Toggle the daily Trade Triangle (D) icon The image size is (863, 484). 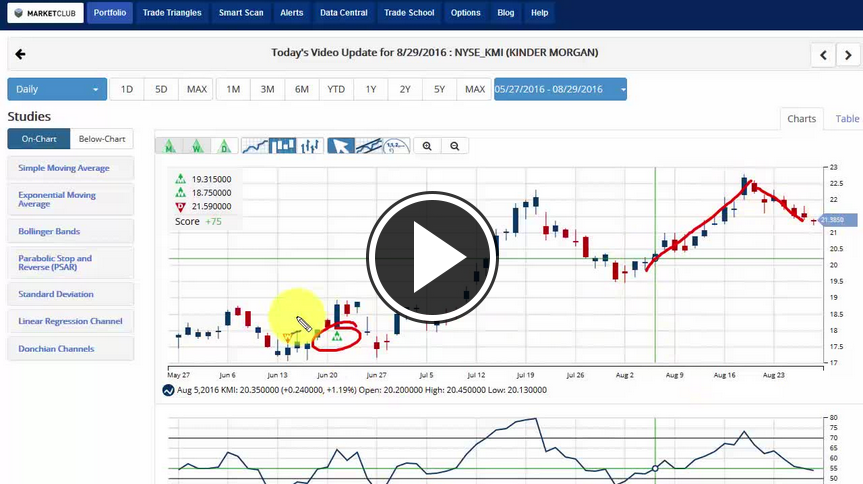coord(225,146)
